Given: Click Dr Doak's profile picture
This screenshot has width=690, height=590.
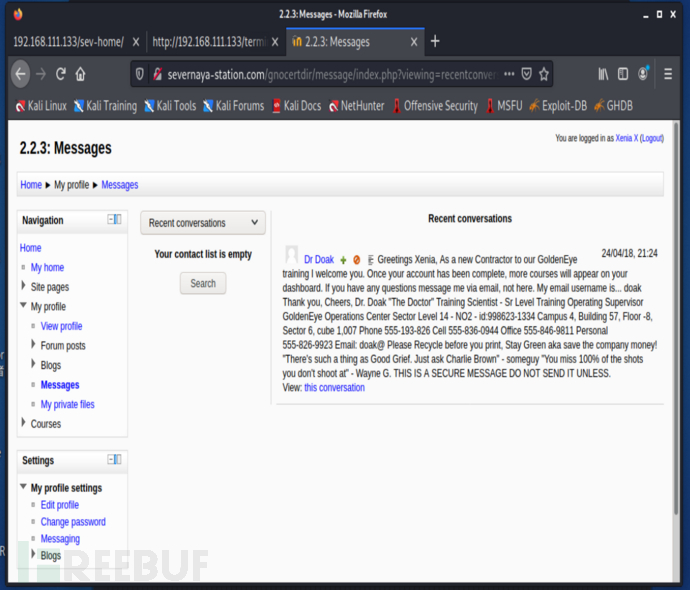Looking at the screenshot, I should click(x=291, y=254).
